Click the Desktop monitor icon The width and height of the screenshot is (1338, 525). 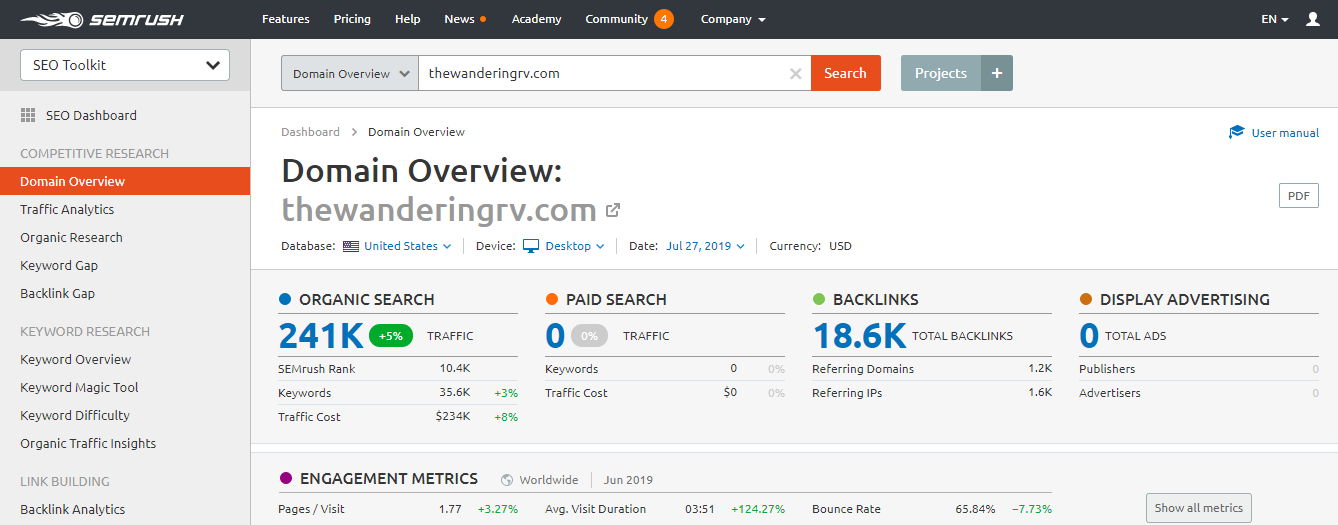(x=531, y=246)
